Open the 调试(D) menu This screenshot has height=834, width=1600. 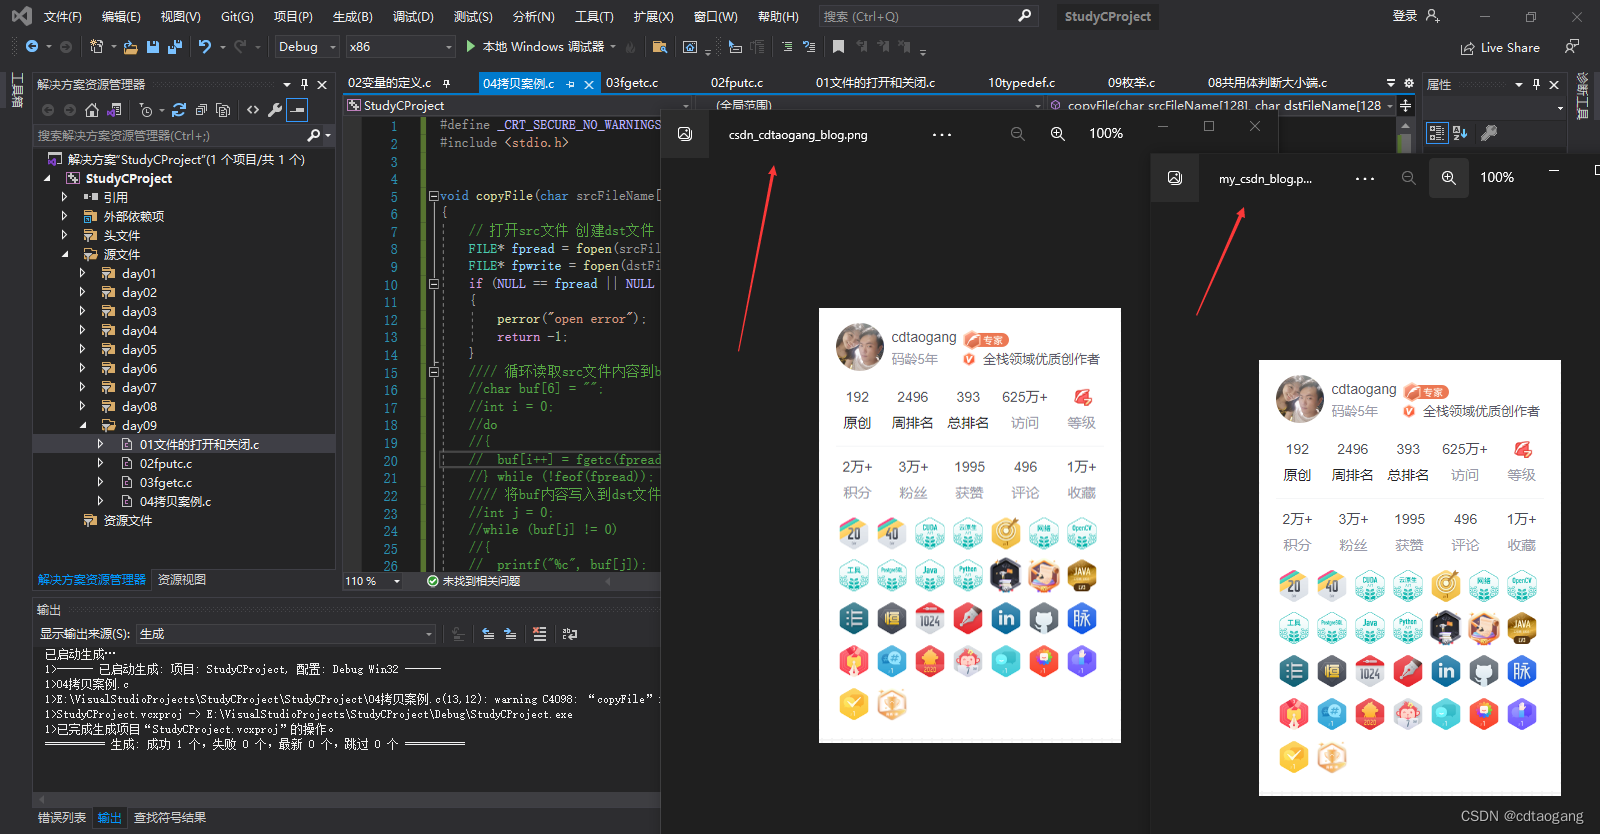tap(413, 17)
